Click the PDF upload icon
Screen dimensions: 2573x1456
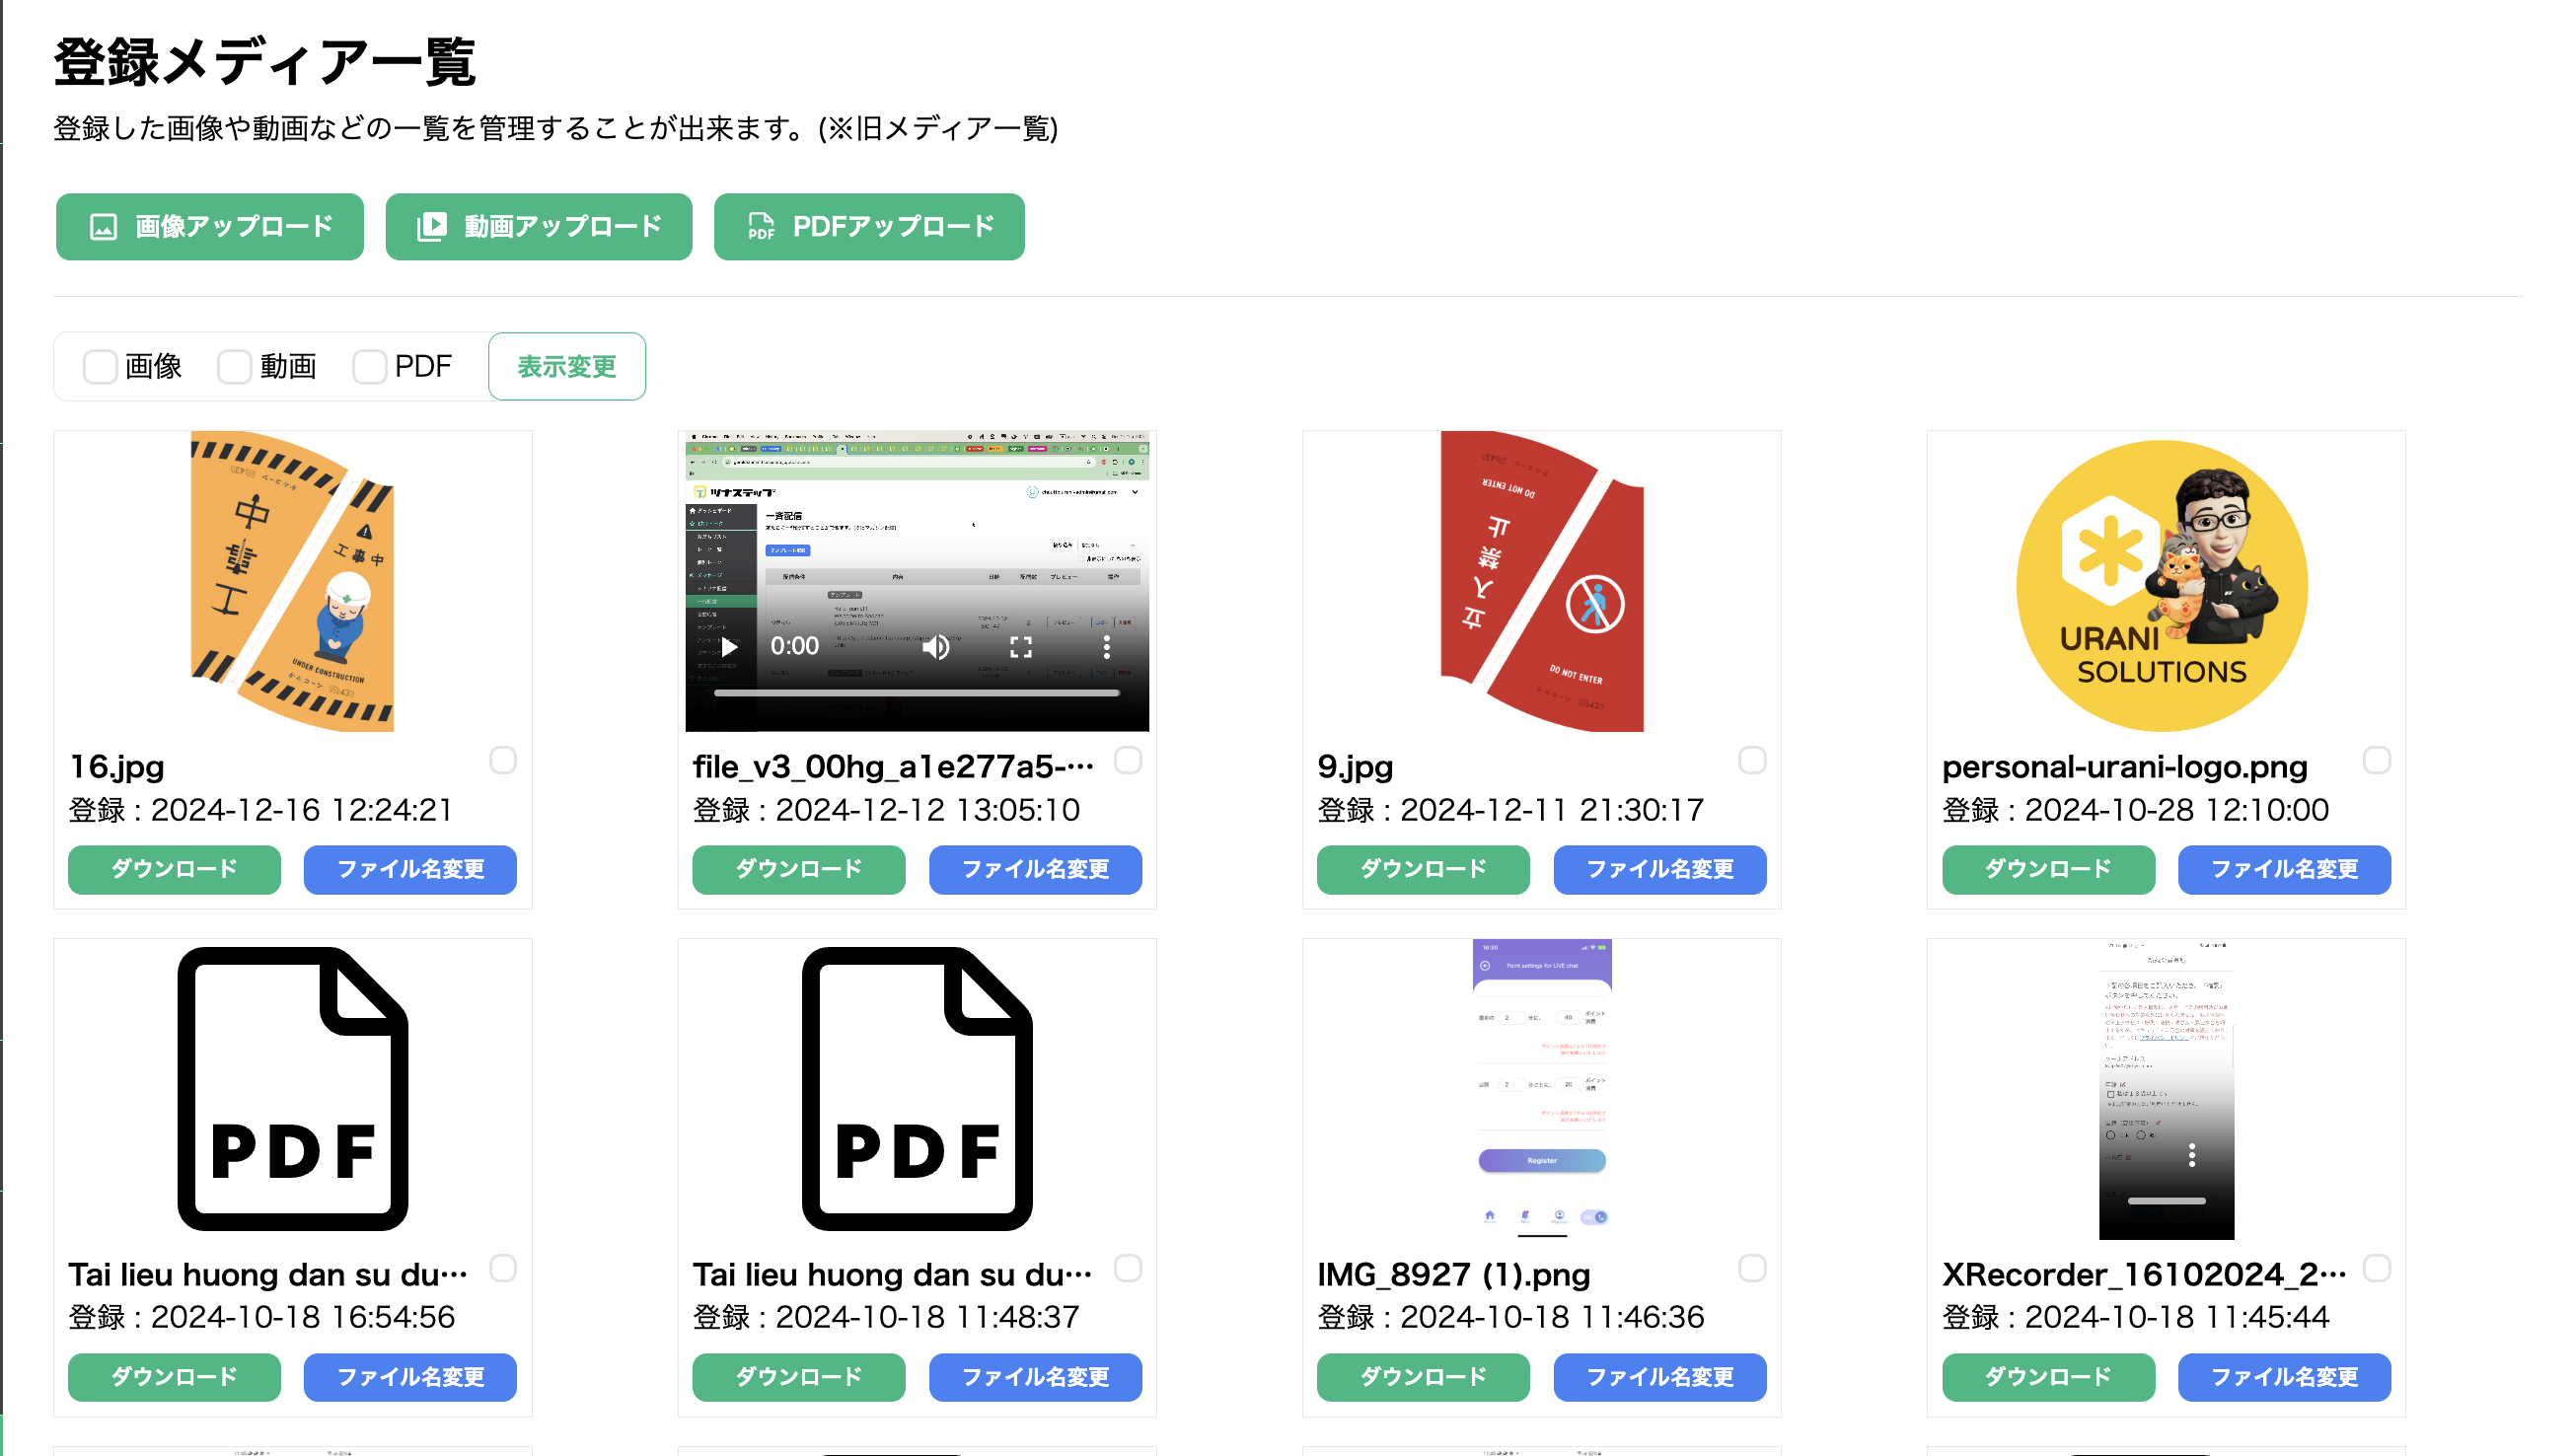760,227
